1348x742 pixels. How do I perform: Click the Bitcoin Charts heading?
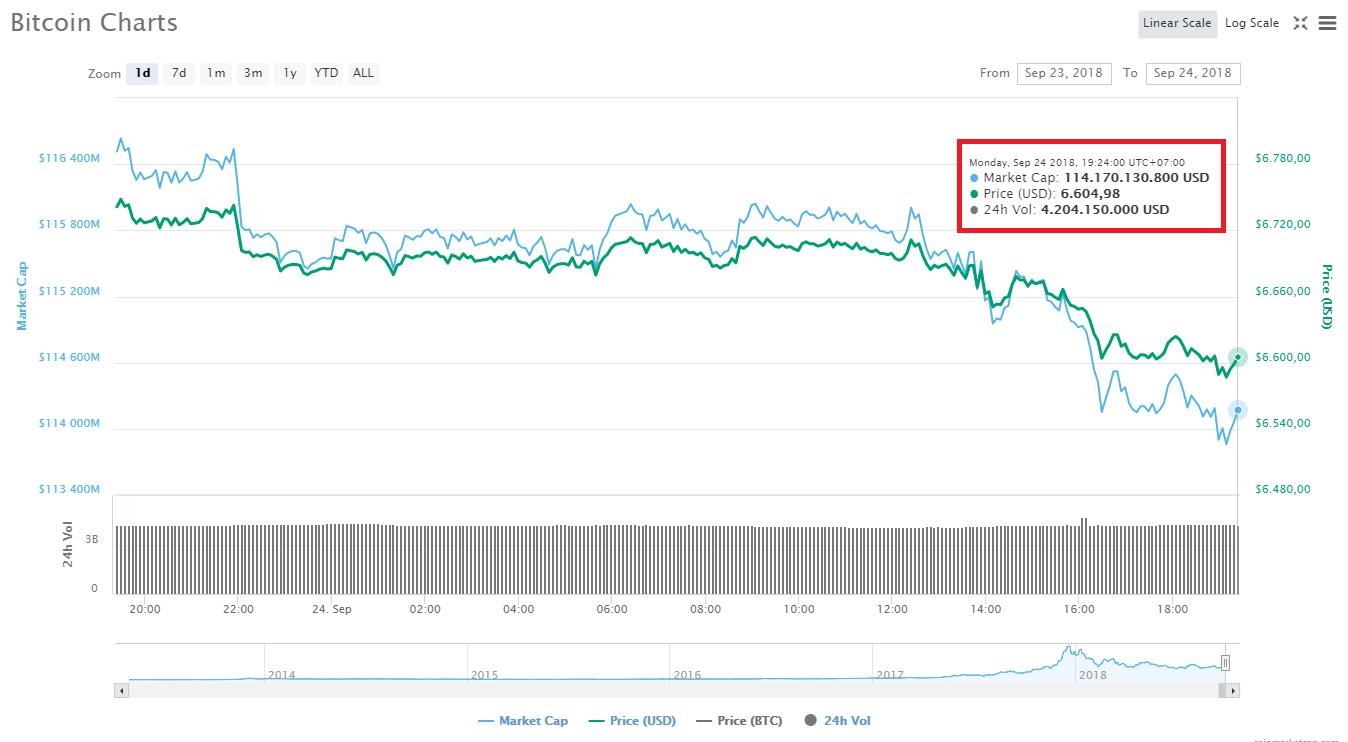pos(94,22)
